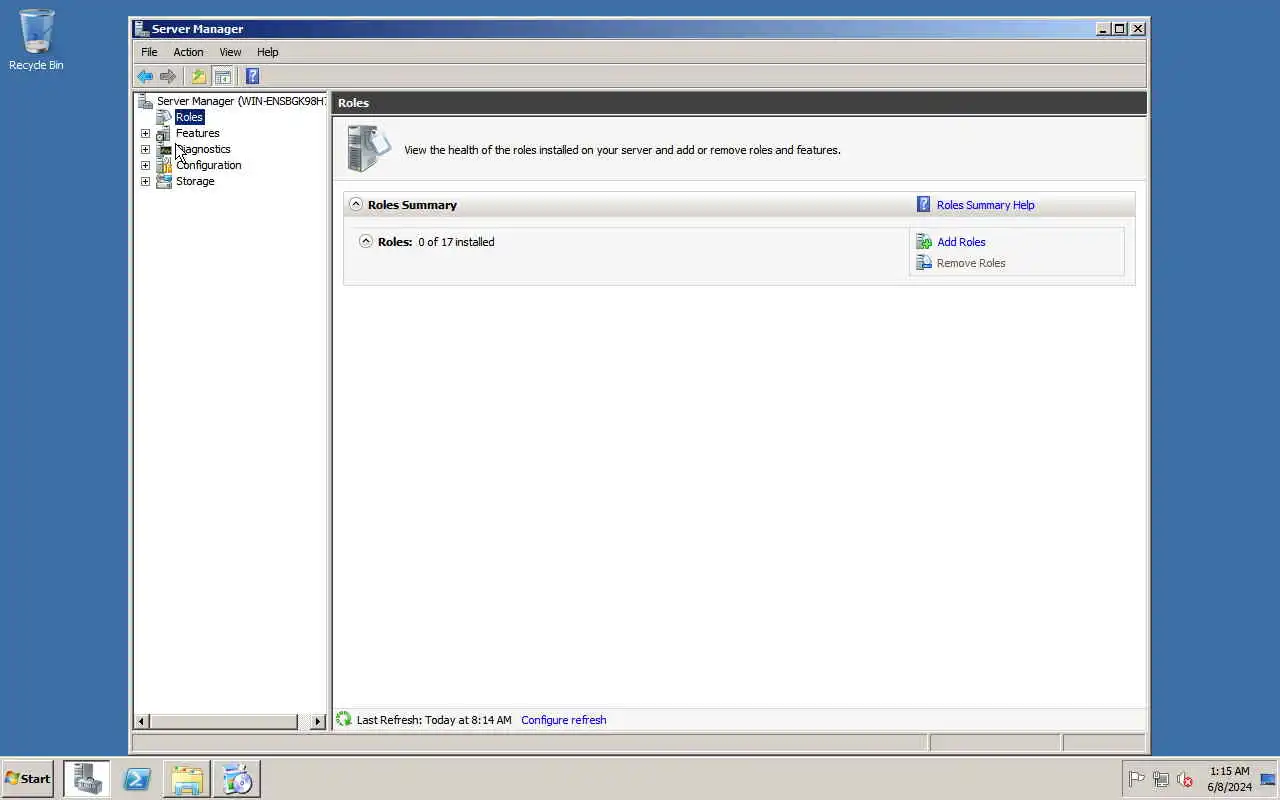Click the Remove Roles link
Viewport: 1280px width, 800px height.
[971, 263]
